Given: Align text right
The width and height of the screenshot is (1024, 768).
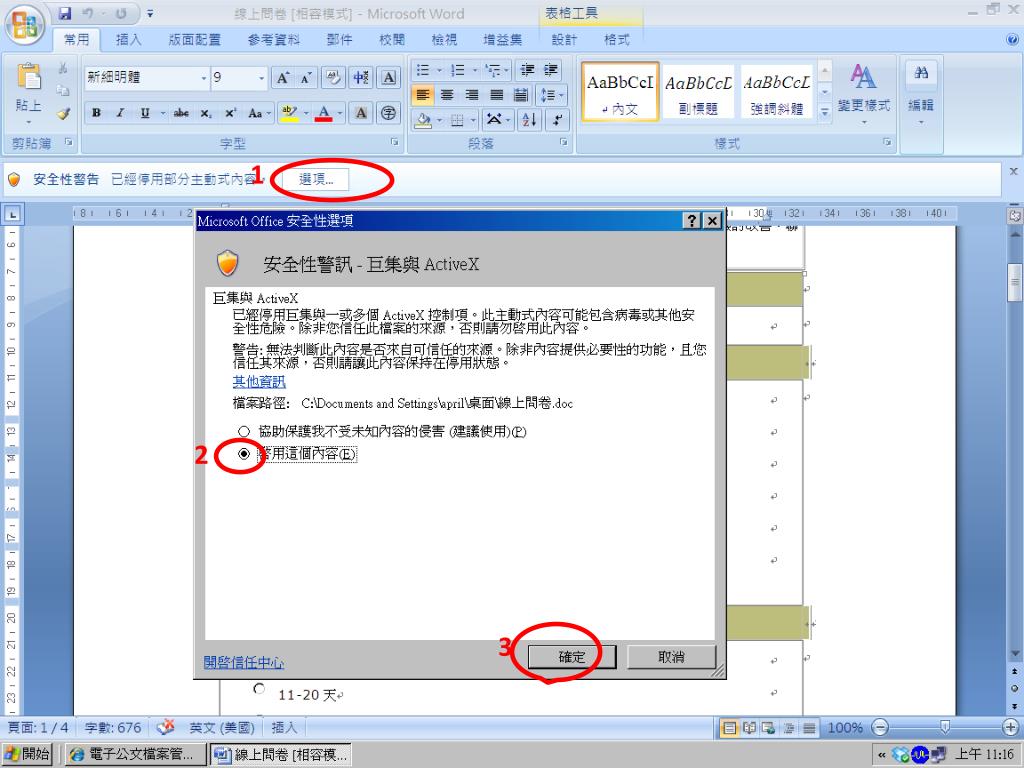Looking at the screenshot, I should tap(472, 95).
